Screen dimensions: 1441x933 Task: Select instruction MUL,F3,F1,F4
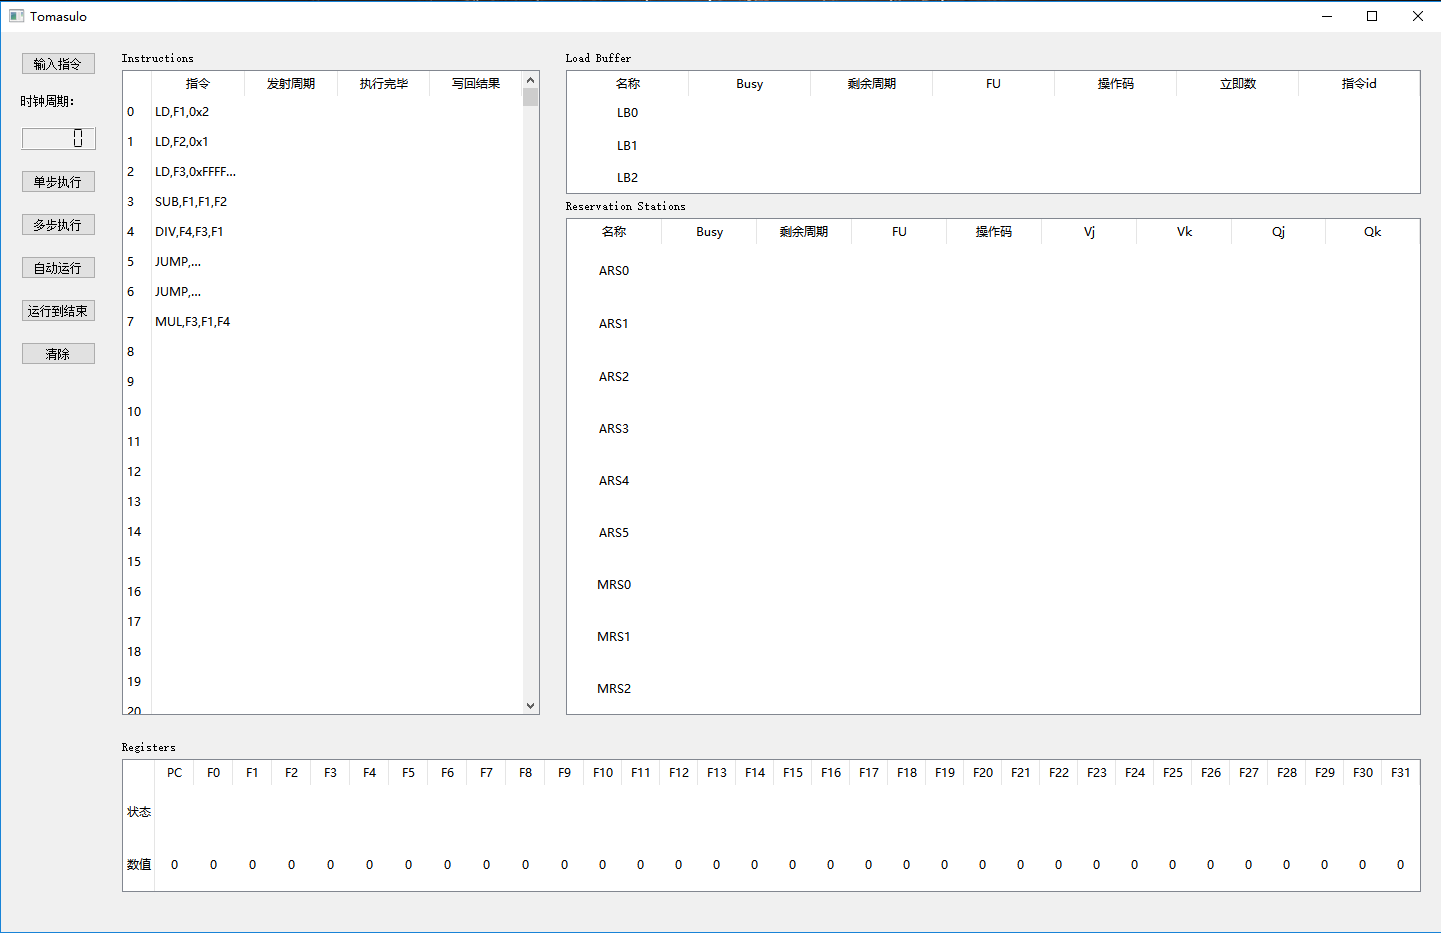[x=192, y=322]
